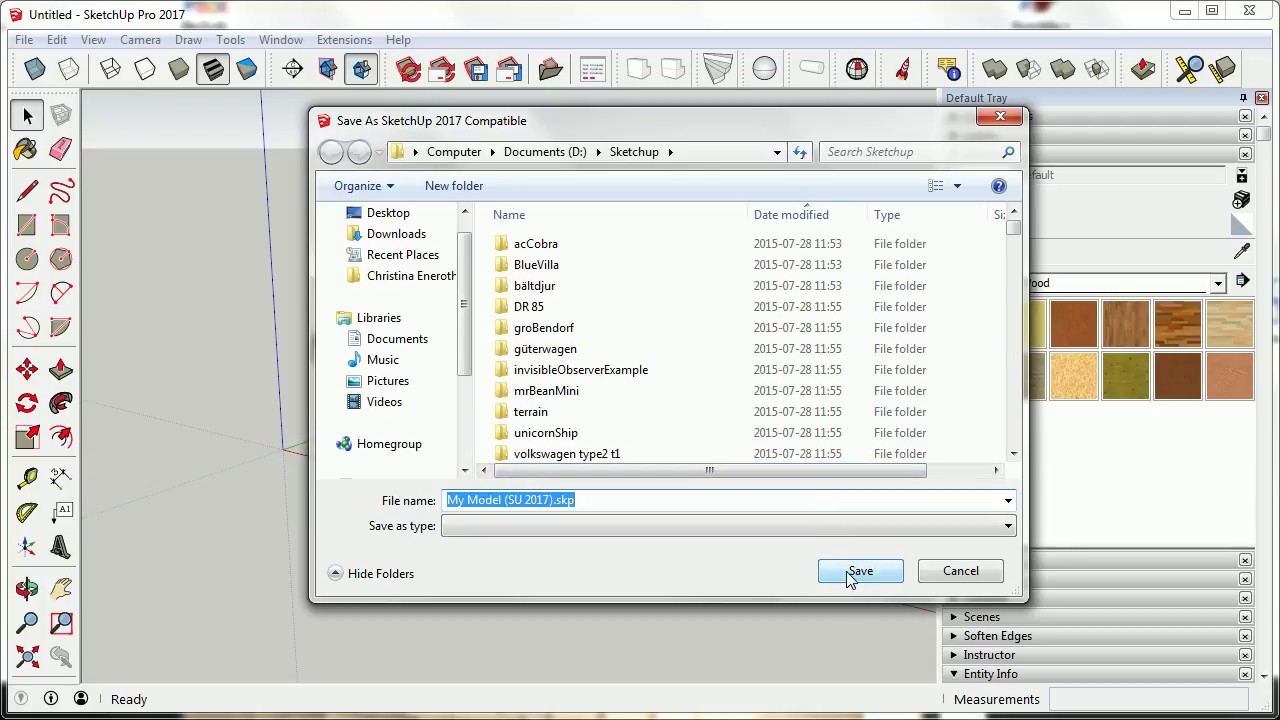Click the rocket extension icon

point(903,69)
